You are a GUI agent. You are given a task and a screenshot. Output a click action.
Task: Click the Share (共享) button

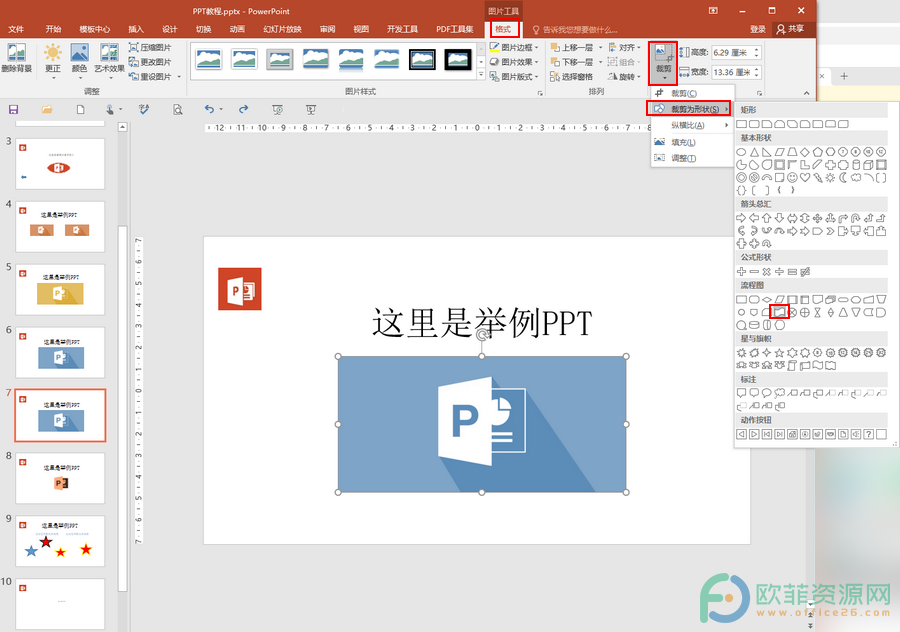[790, 29]
